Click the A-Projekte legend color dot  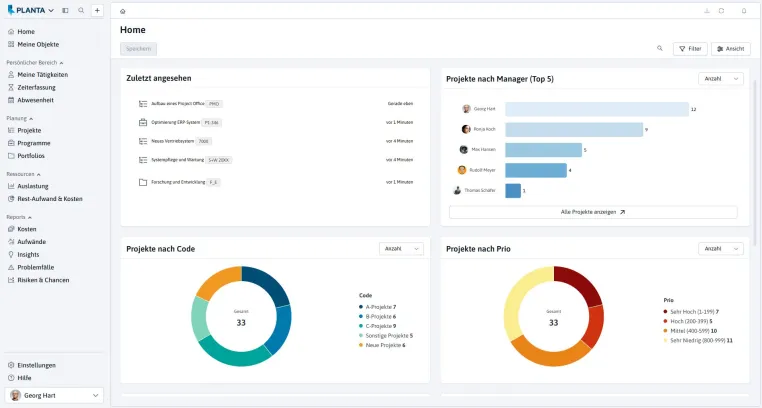click(361, 307)
